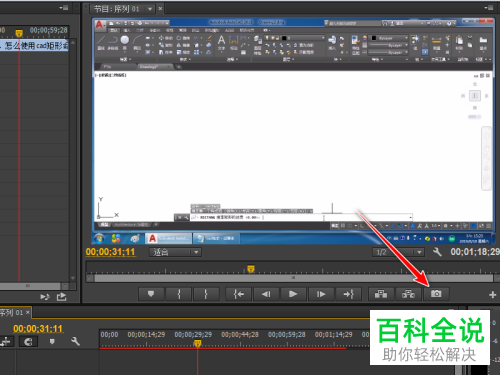Open the zoom level dropdown showing 适合
This screenshot has width=500, height=375.
click(x=175, y=252)
